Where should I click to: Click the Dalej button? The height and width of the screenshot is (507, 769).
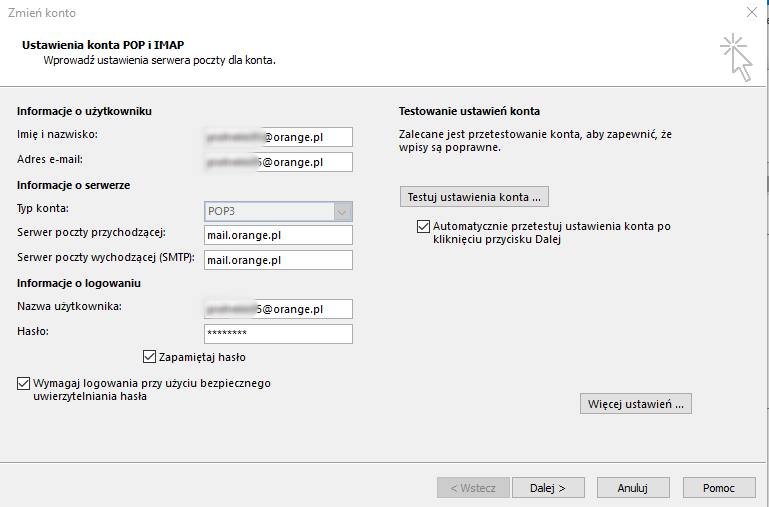[x=548, y=488]
